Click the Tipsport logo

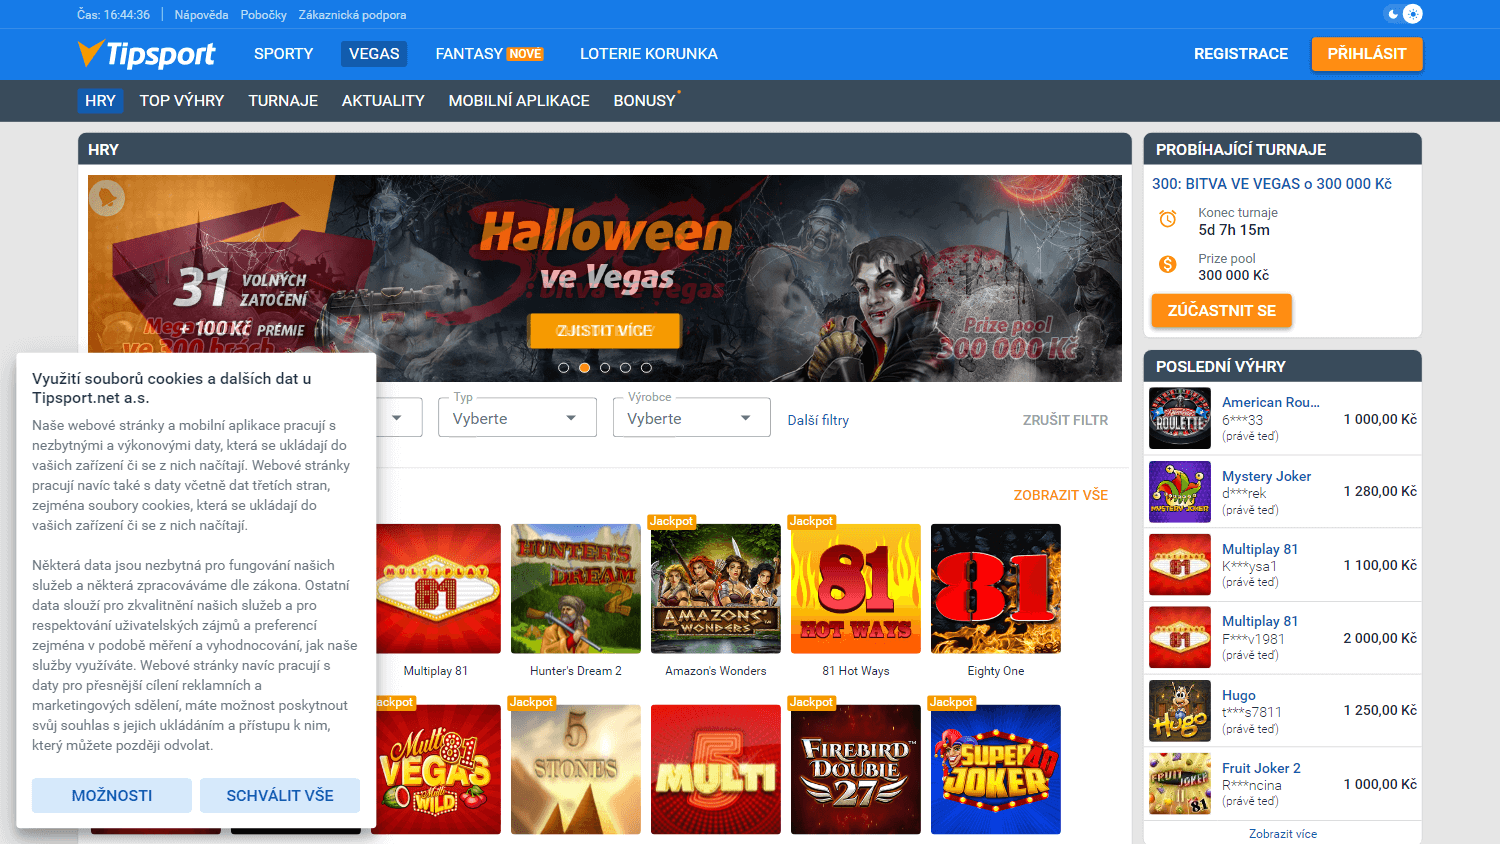[146, 54]
